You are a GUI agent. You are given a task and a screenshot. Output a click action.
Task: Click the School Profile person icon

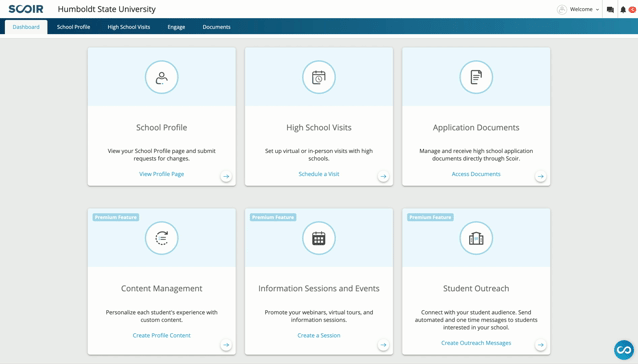coord(162,77)
